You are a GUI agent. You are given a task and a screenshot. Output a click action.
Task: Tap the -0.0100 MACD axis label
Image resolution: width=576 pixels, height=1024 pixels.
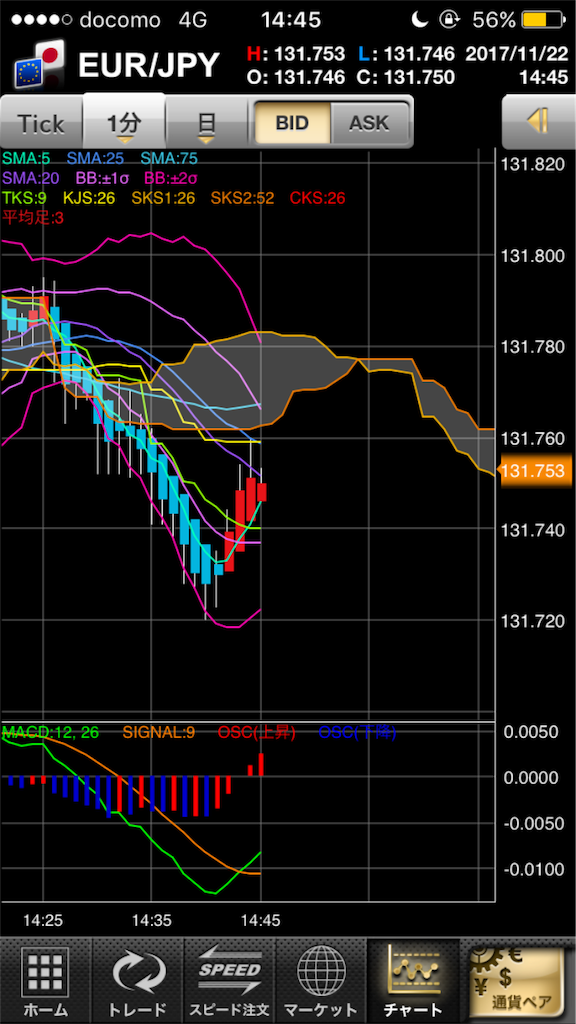(x=535, y=869)
